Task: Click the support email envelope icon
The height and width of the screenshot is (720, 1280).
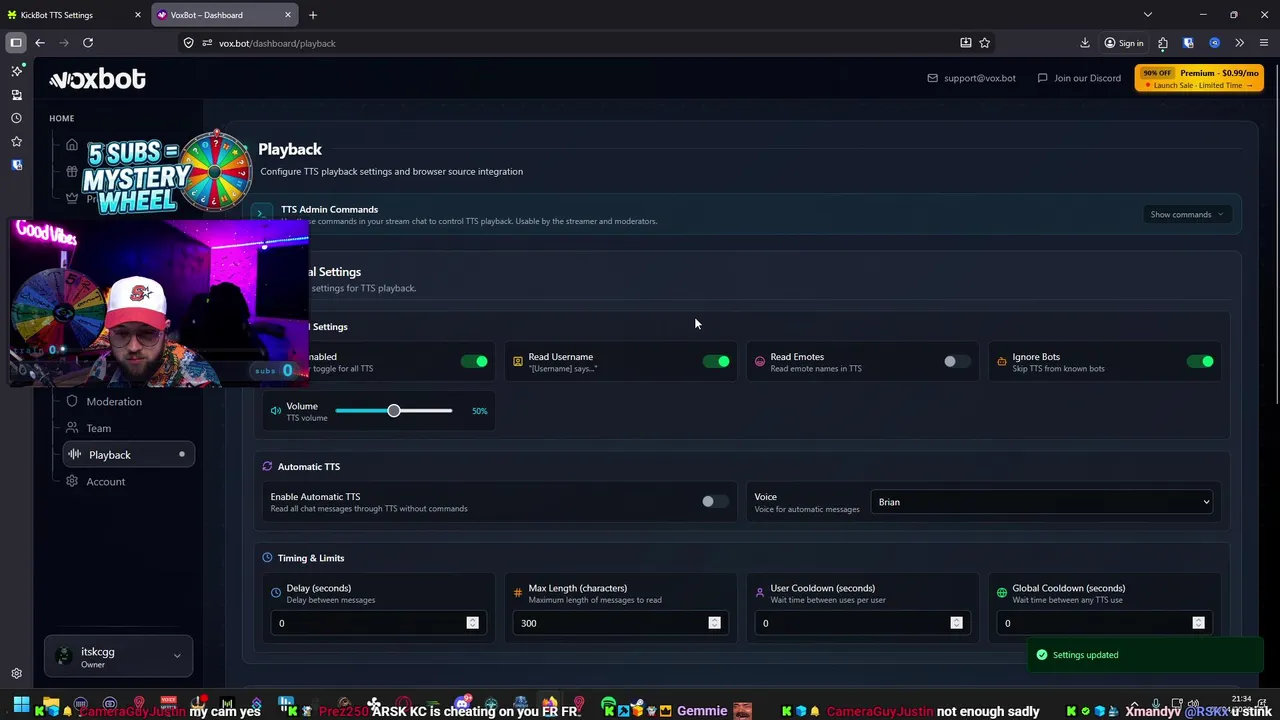Action: [933, 78]
